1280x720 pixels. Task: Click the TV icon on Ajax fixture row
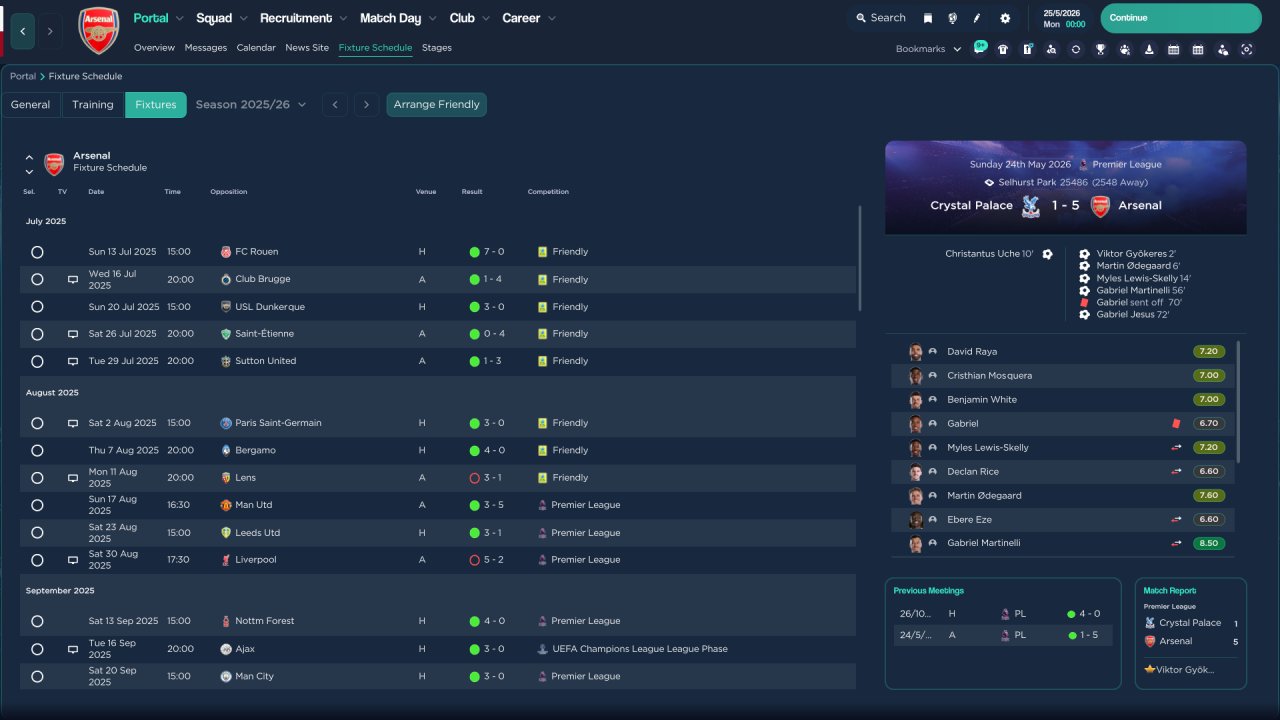click(x=72, y=649)
